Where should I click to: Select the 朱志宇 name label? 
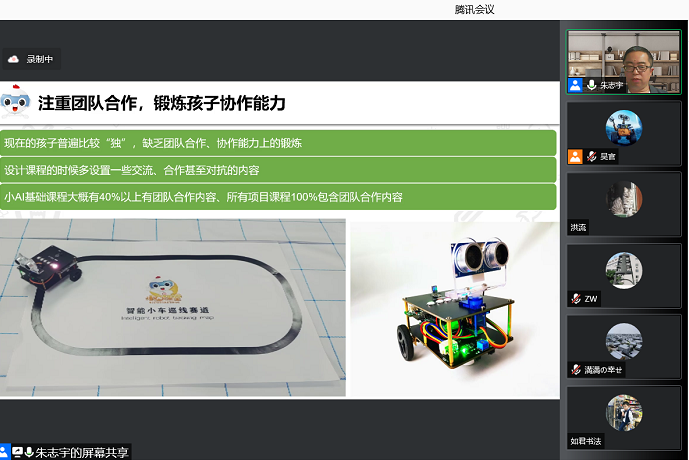tap(611, 85)
